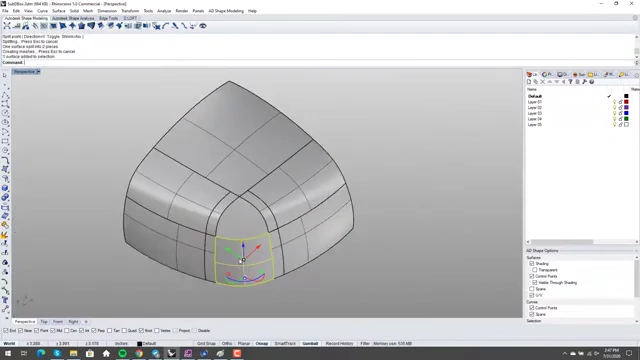Switch to Edge Tools toolbar tab
Viewport: 640px width, 360px height.
tap(109, 18)
